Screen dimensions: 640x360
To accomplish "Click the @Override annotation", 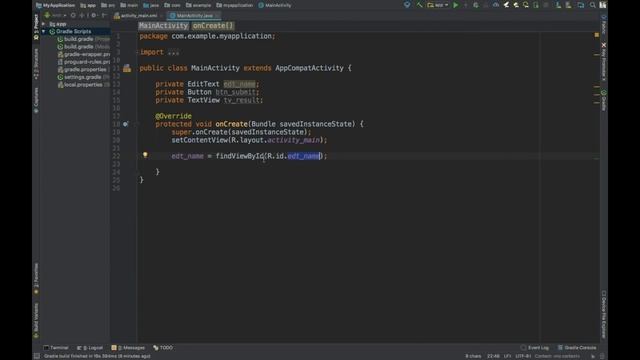I will tap(173, 116).
